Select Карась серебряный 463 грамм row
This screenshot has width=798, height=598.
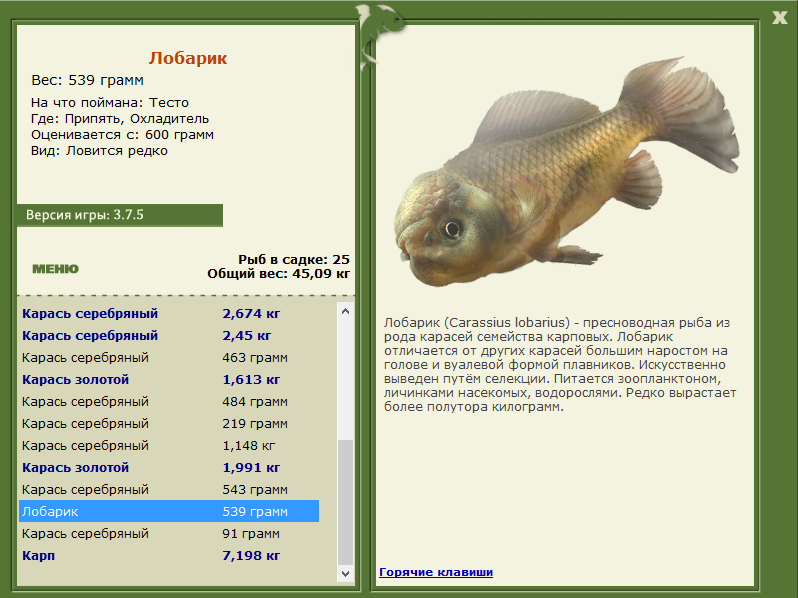169,358
